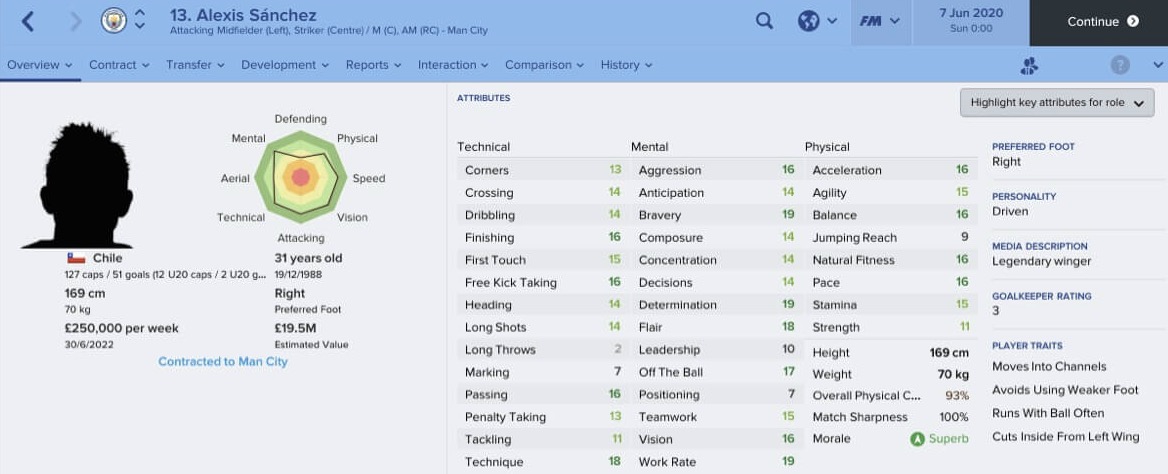This screenshot has height=474, width=1168.
Task: Open the help question mark icon
Action: 1120,65
